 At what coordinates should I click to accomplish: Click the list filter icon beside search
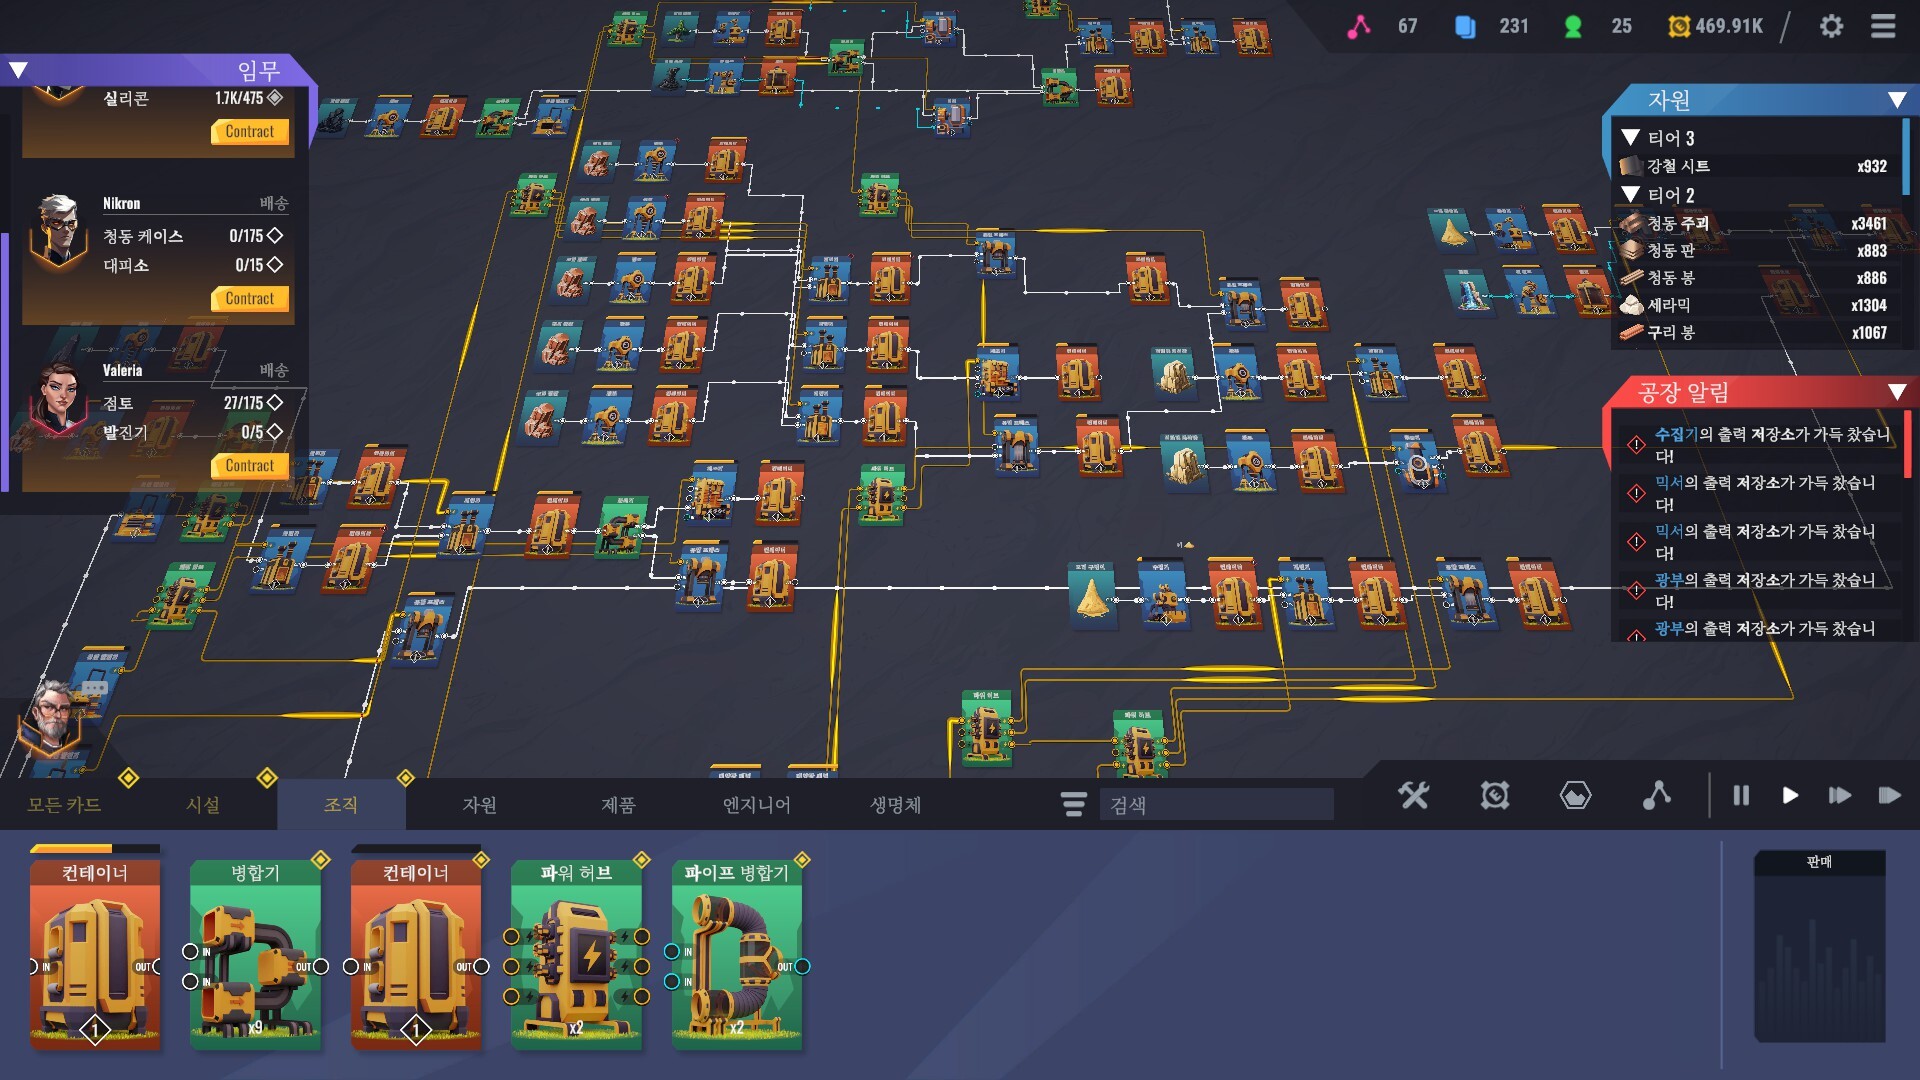[x=1073, y=804]
